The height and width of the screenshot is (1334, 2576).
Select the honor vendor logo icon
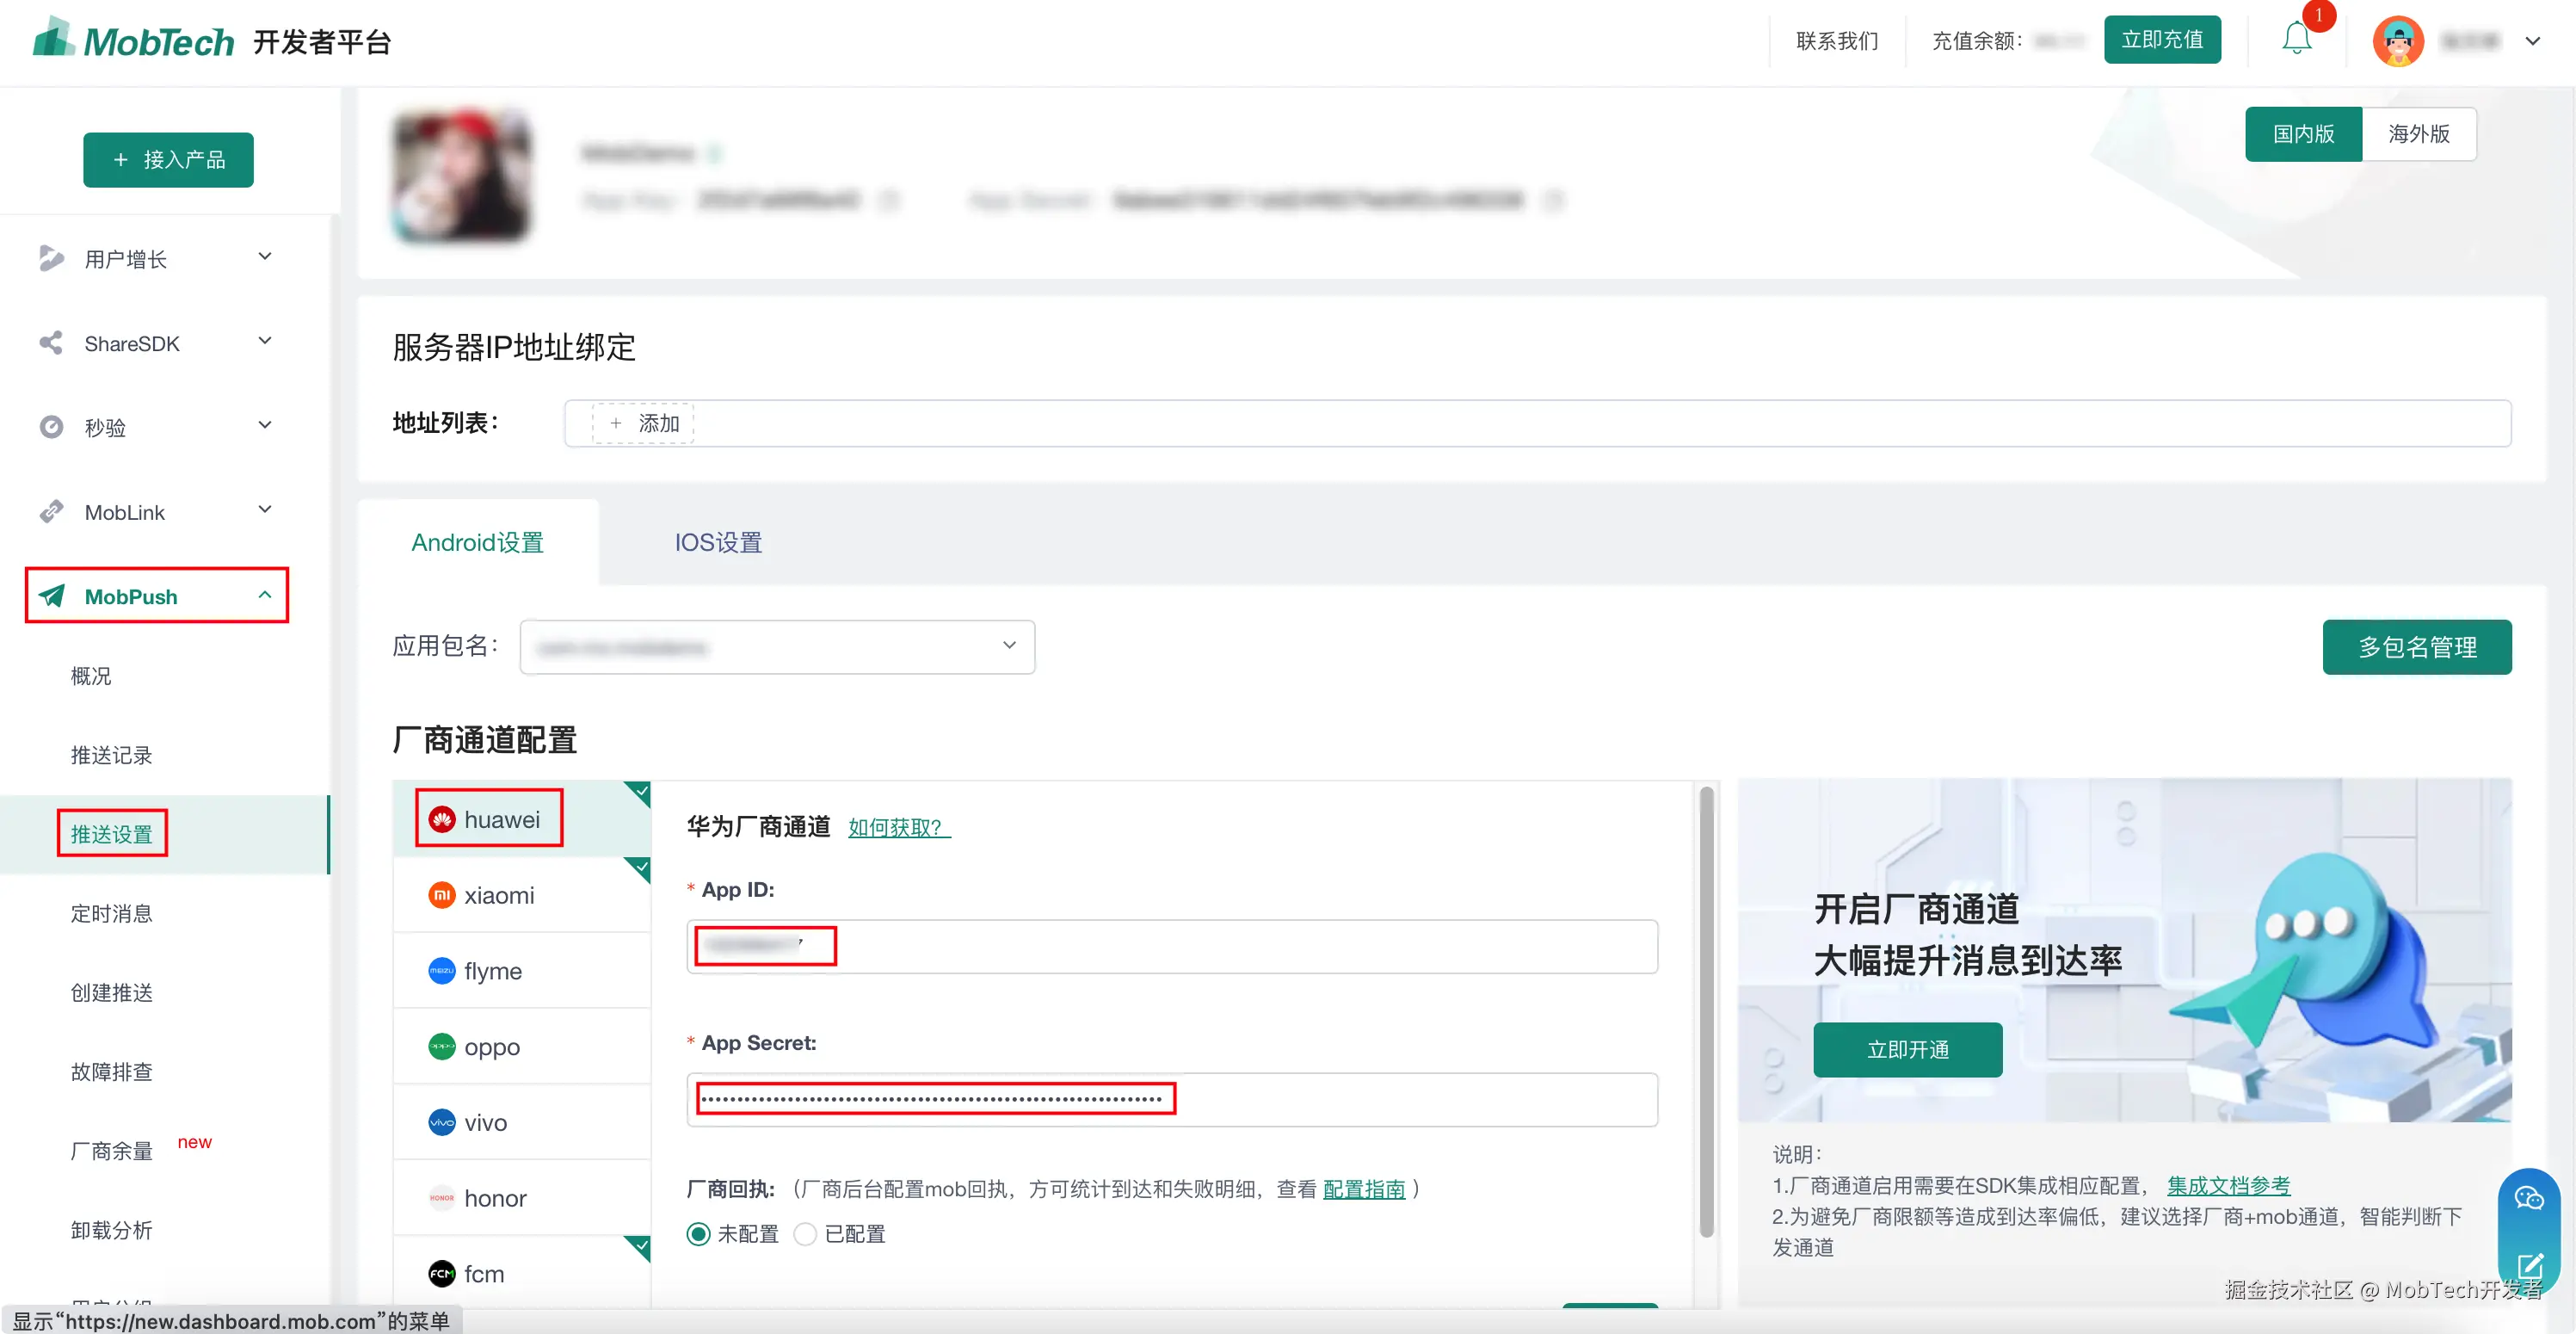pos(441,1198)
